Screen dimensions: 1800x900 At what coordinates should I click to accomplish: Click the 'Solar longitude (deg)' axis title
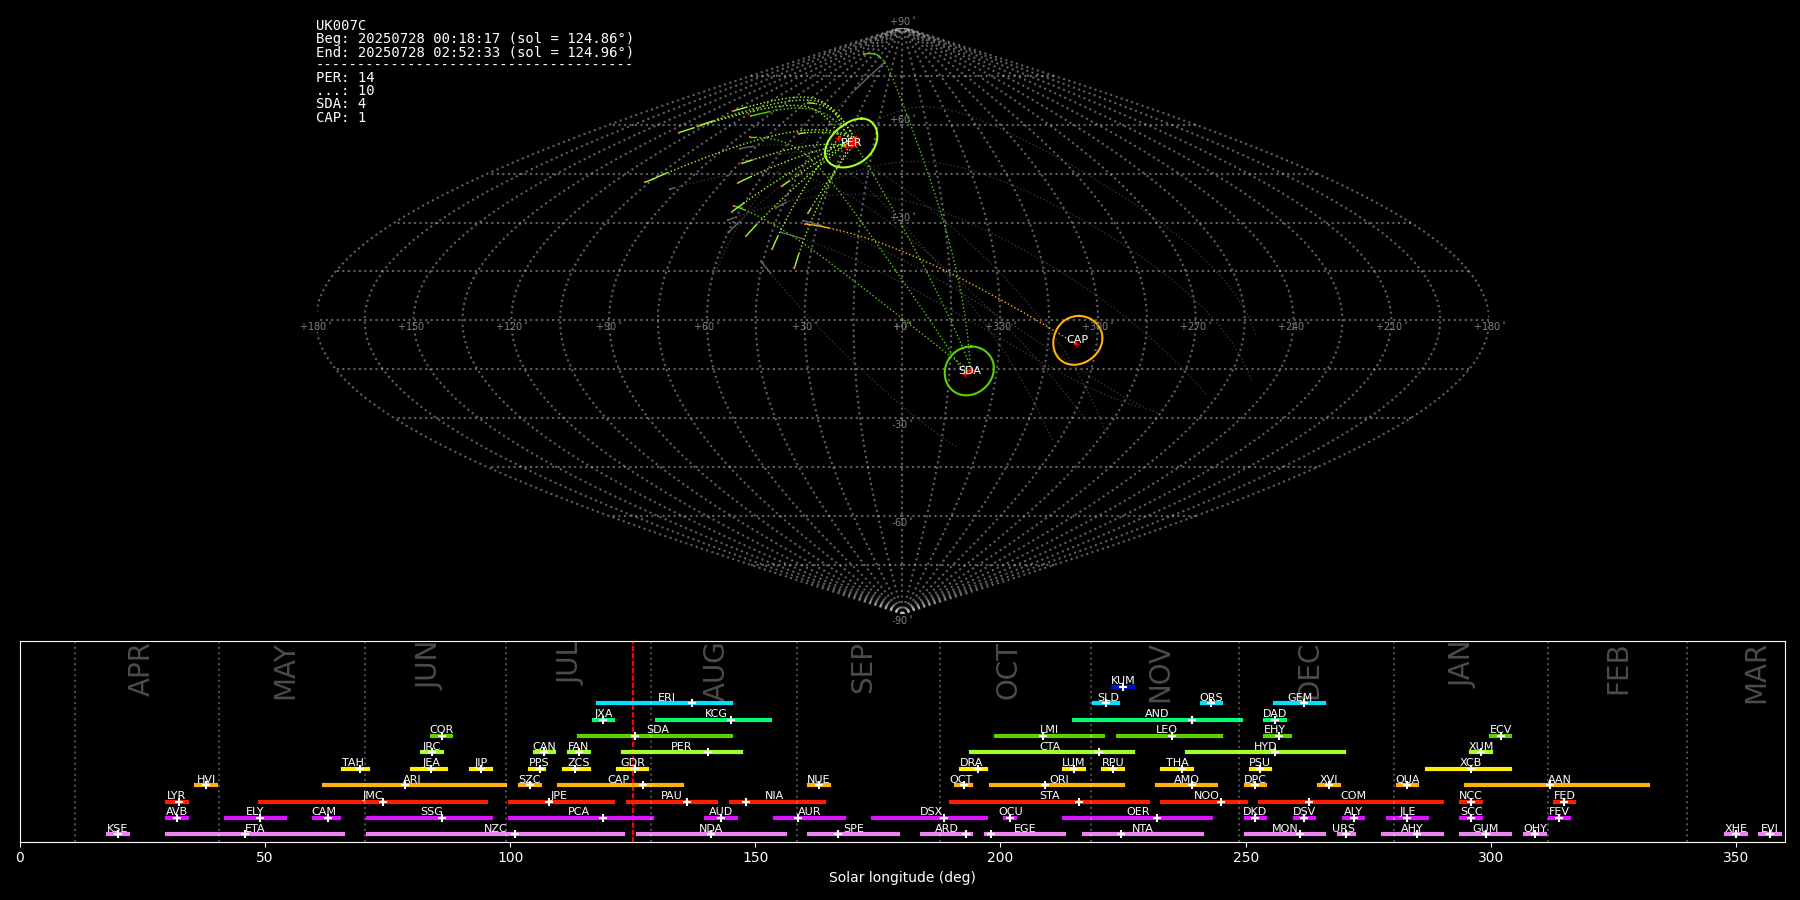click(902, 878)
